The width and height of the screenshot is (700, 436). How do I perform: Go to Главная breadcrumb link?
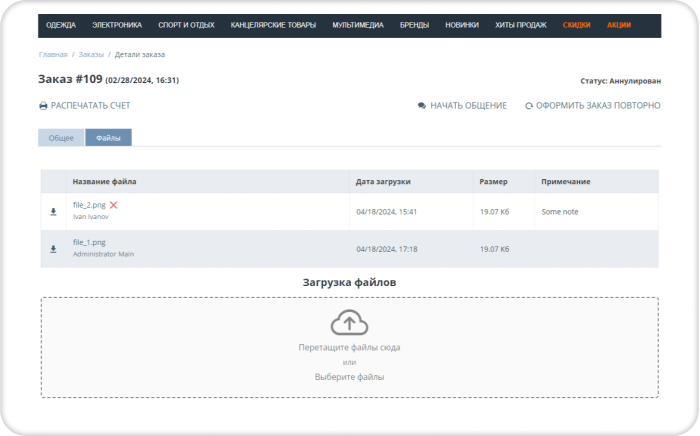(x=53, y=54)
